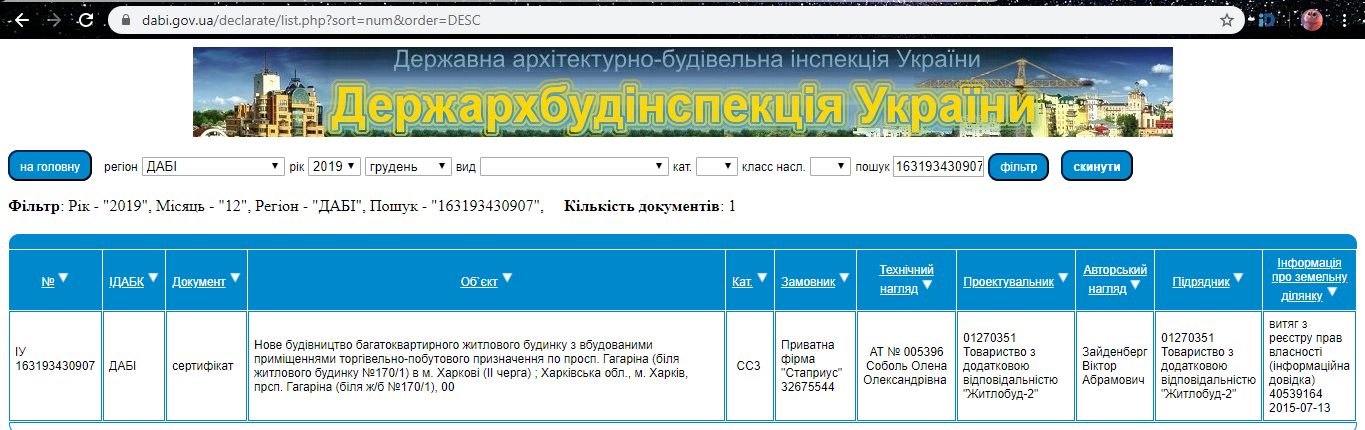Image resolution: width=1365 pixels, height=430 pixels.
Task: Select the 'ДАБІ' cell in the table row
Action: [134, 366]
